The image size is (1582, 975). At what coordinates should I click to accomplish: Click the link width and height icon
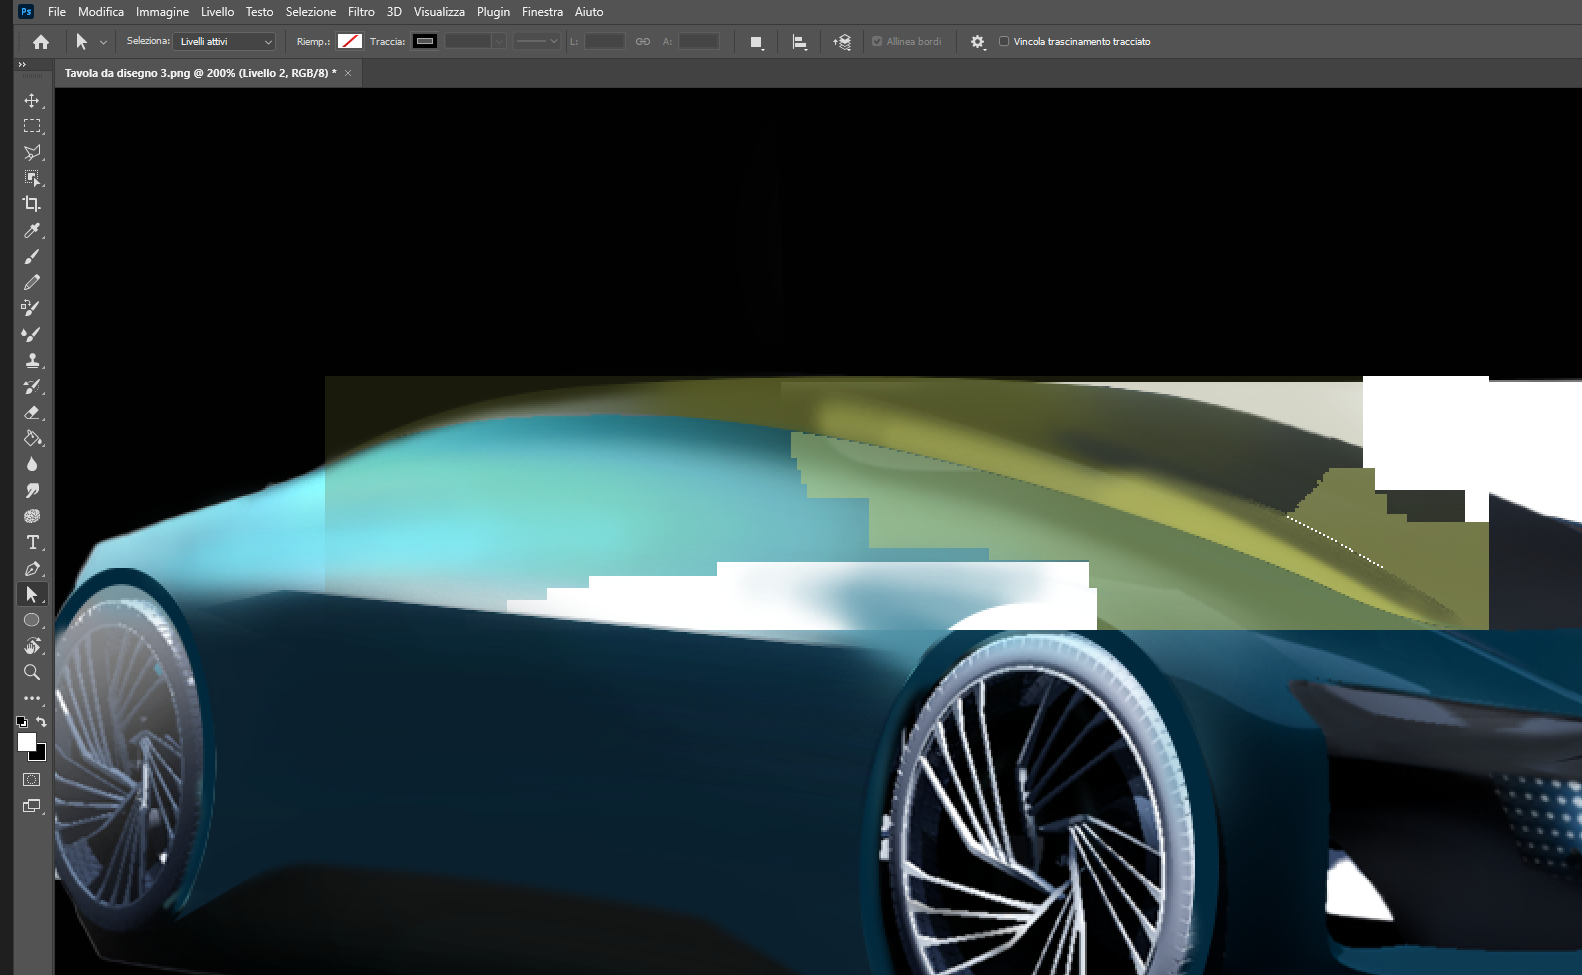[x=643, y=41]
